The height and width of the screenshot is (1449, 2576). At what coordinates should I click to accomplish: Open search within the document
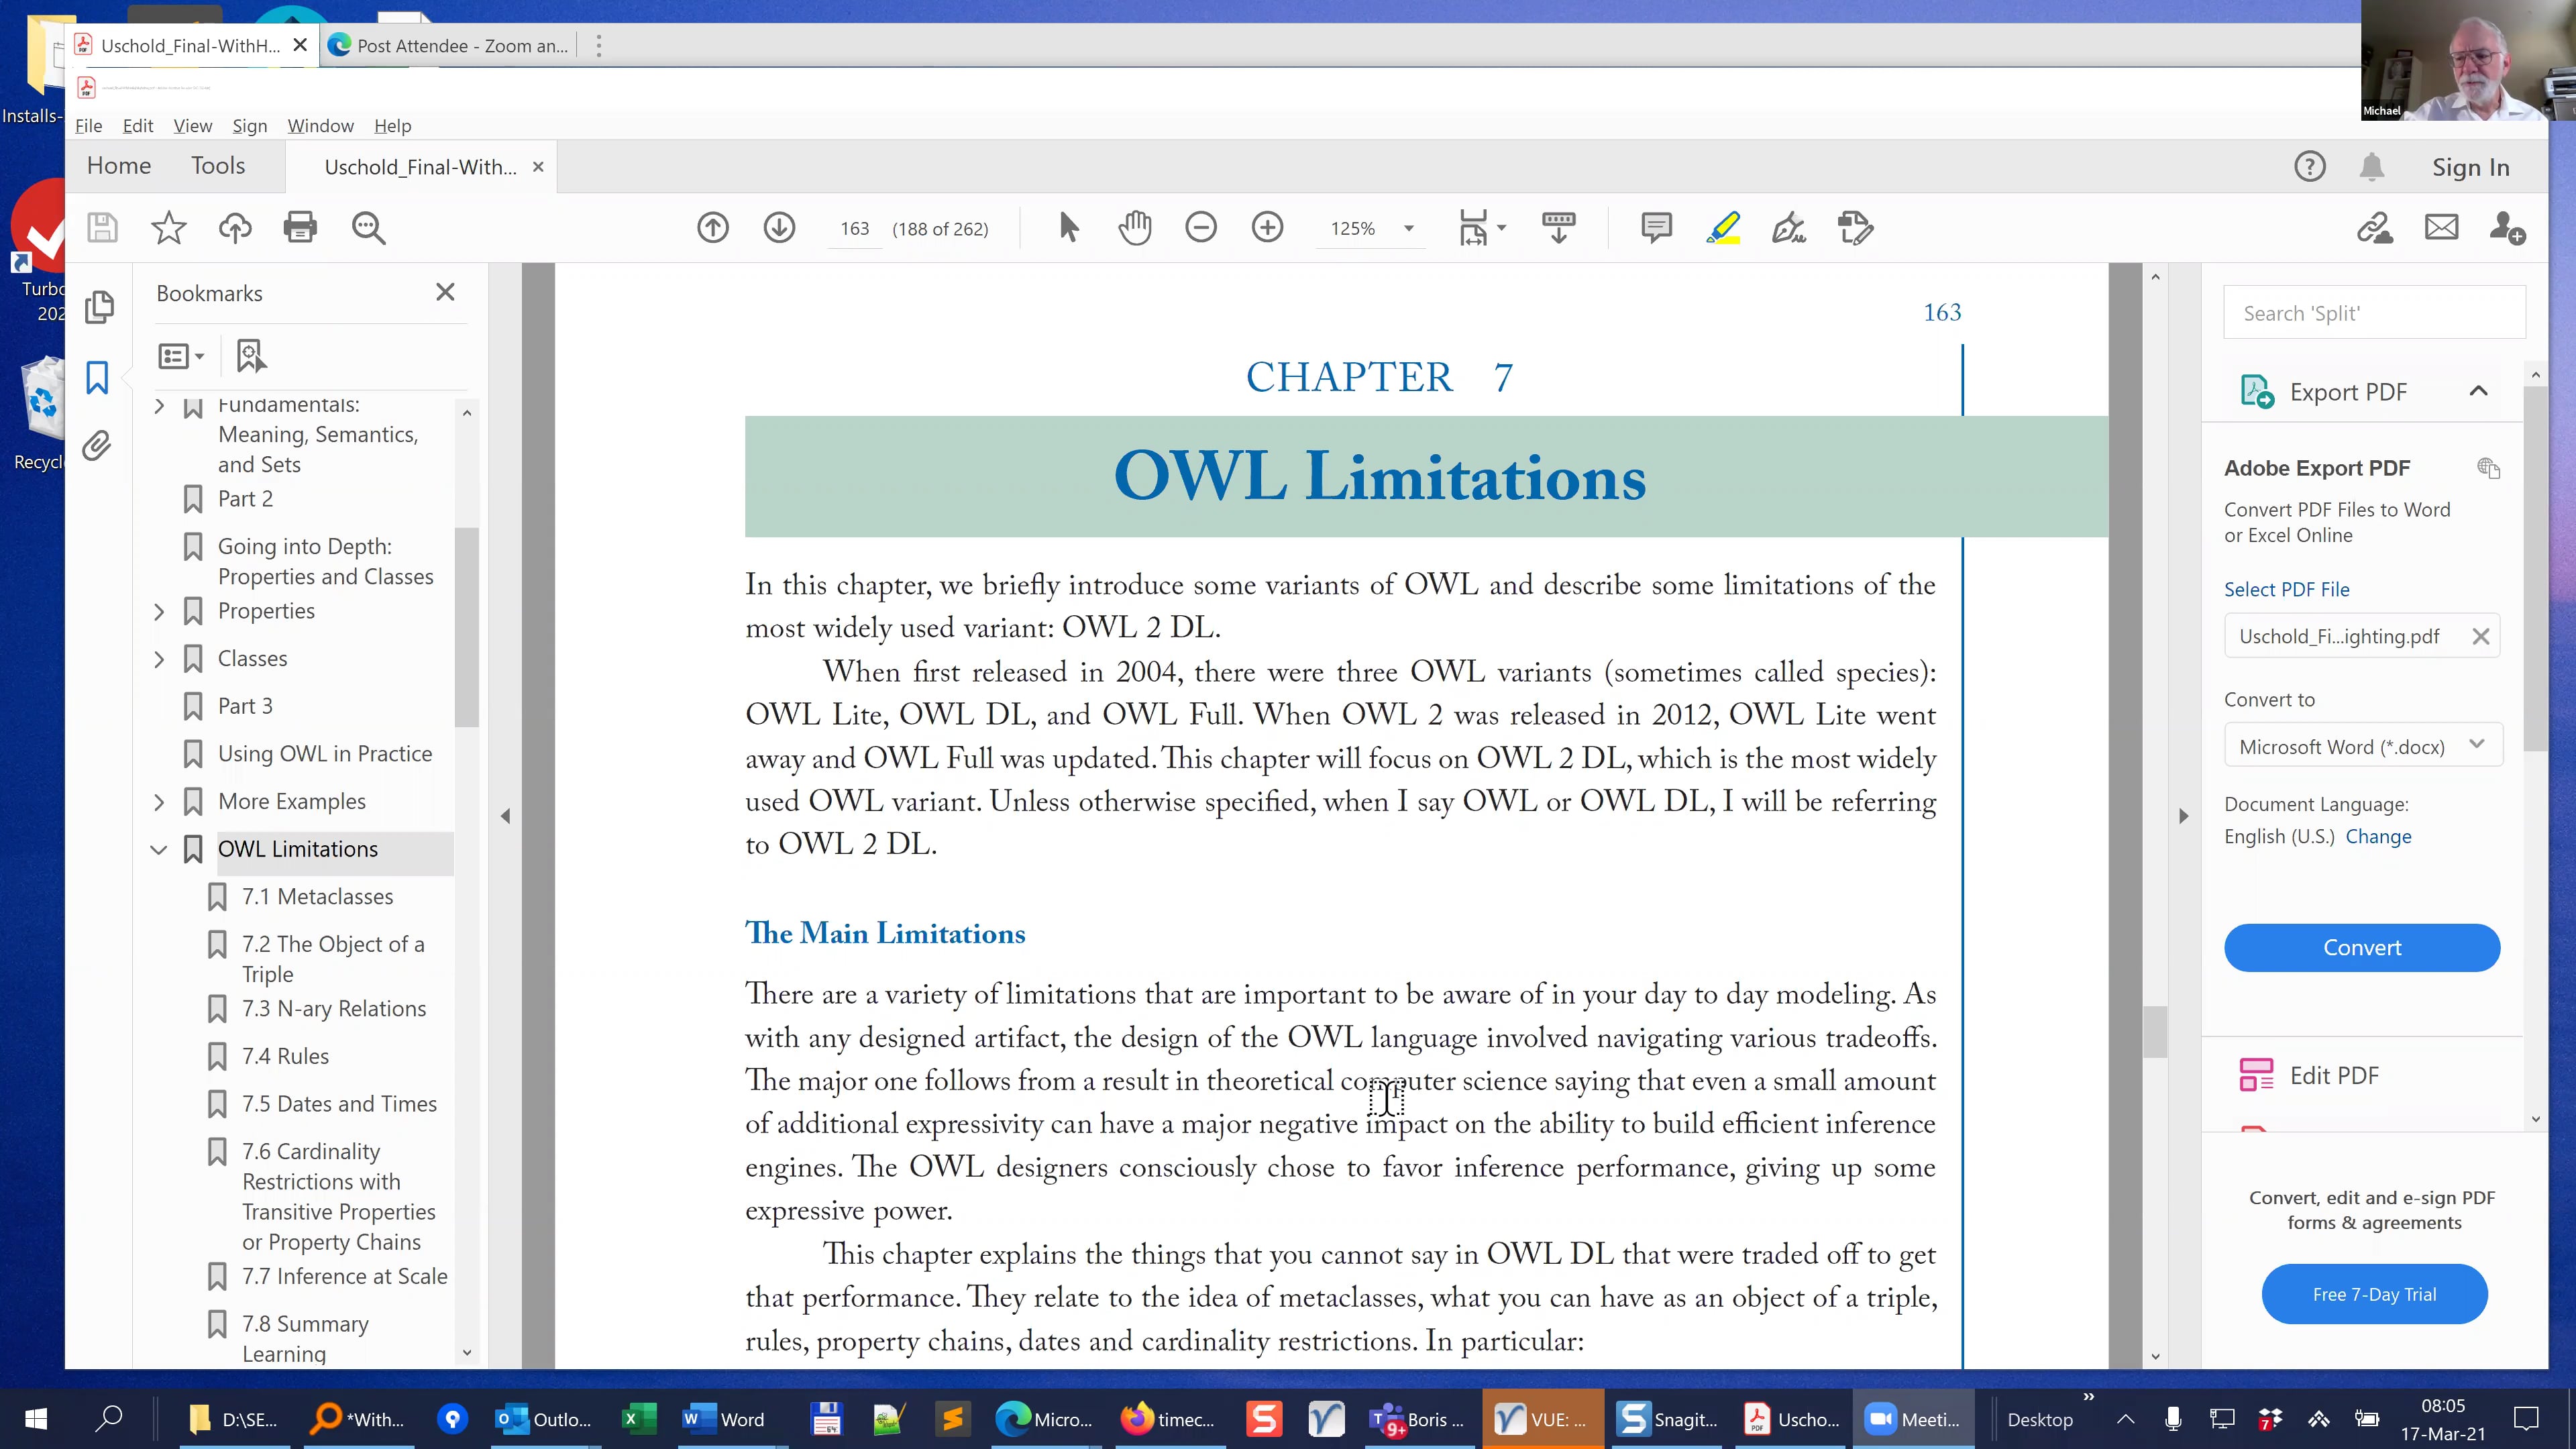(368, 227)
